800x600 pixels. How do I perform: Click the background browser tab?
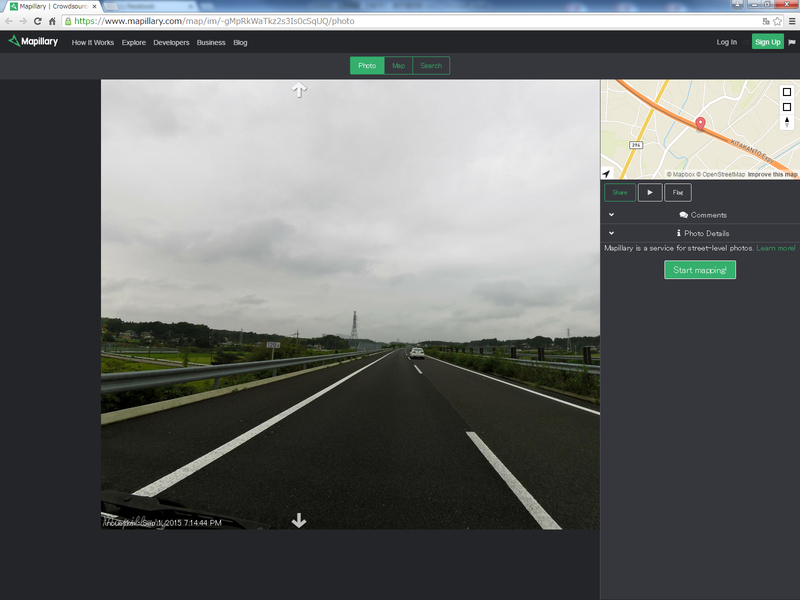click(x=148, y=7)
